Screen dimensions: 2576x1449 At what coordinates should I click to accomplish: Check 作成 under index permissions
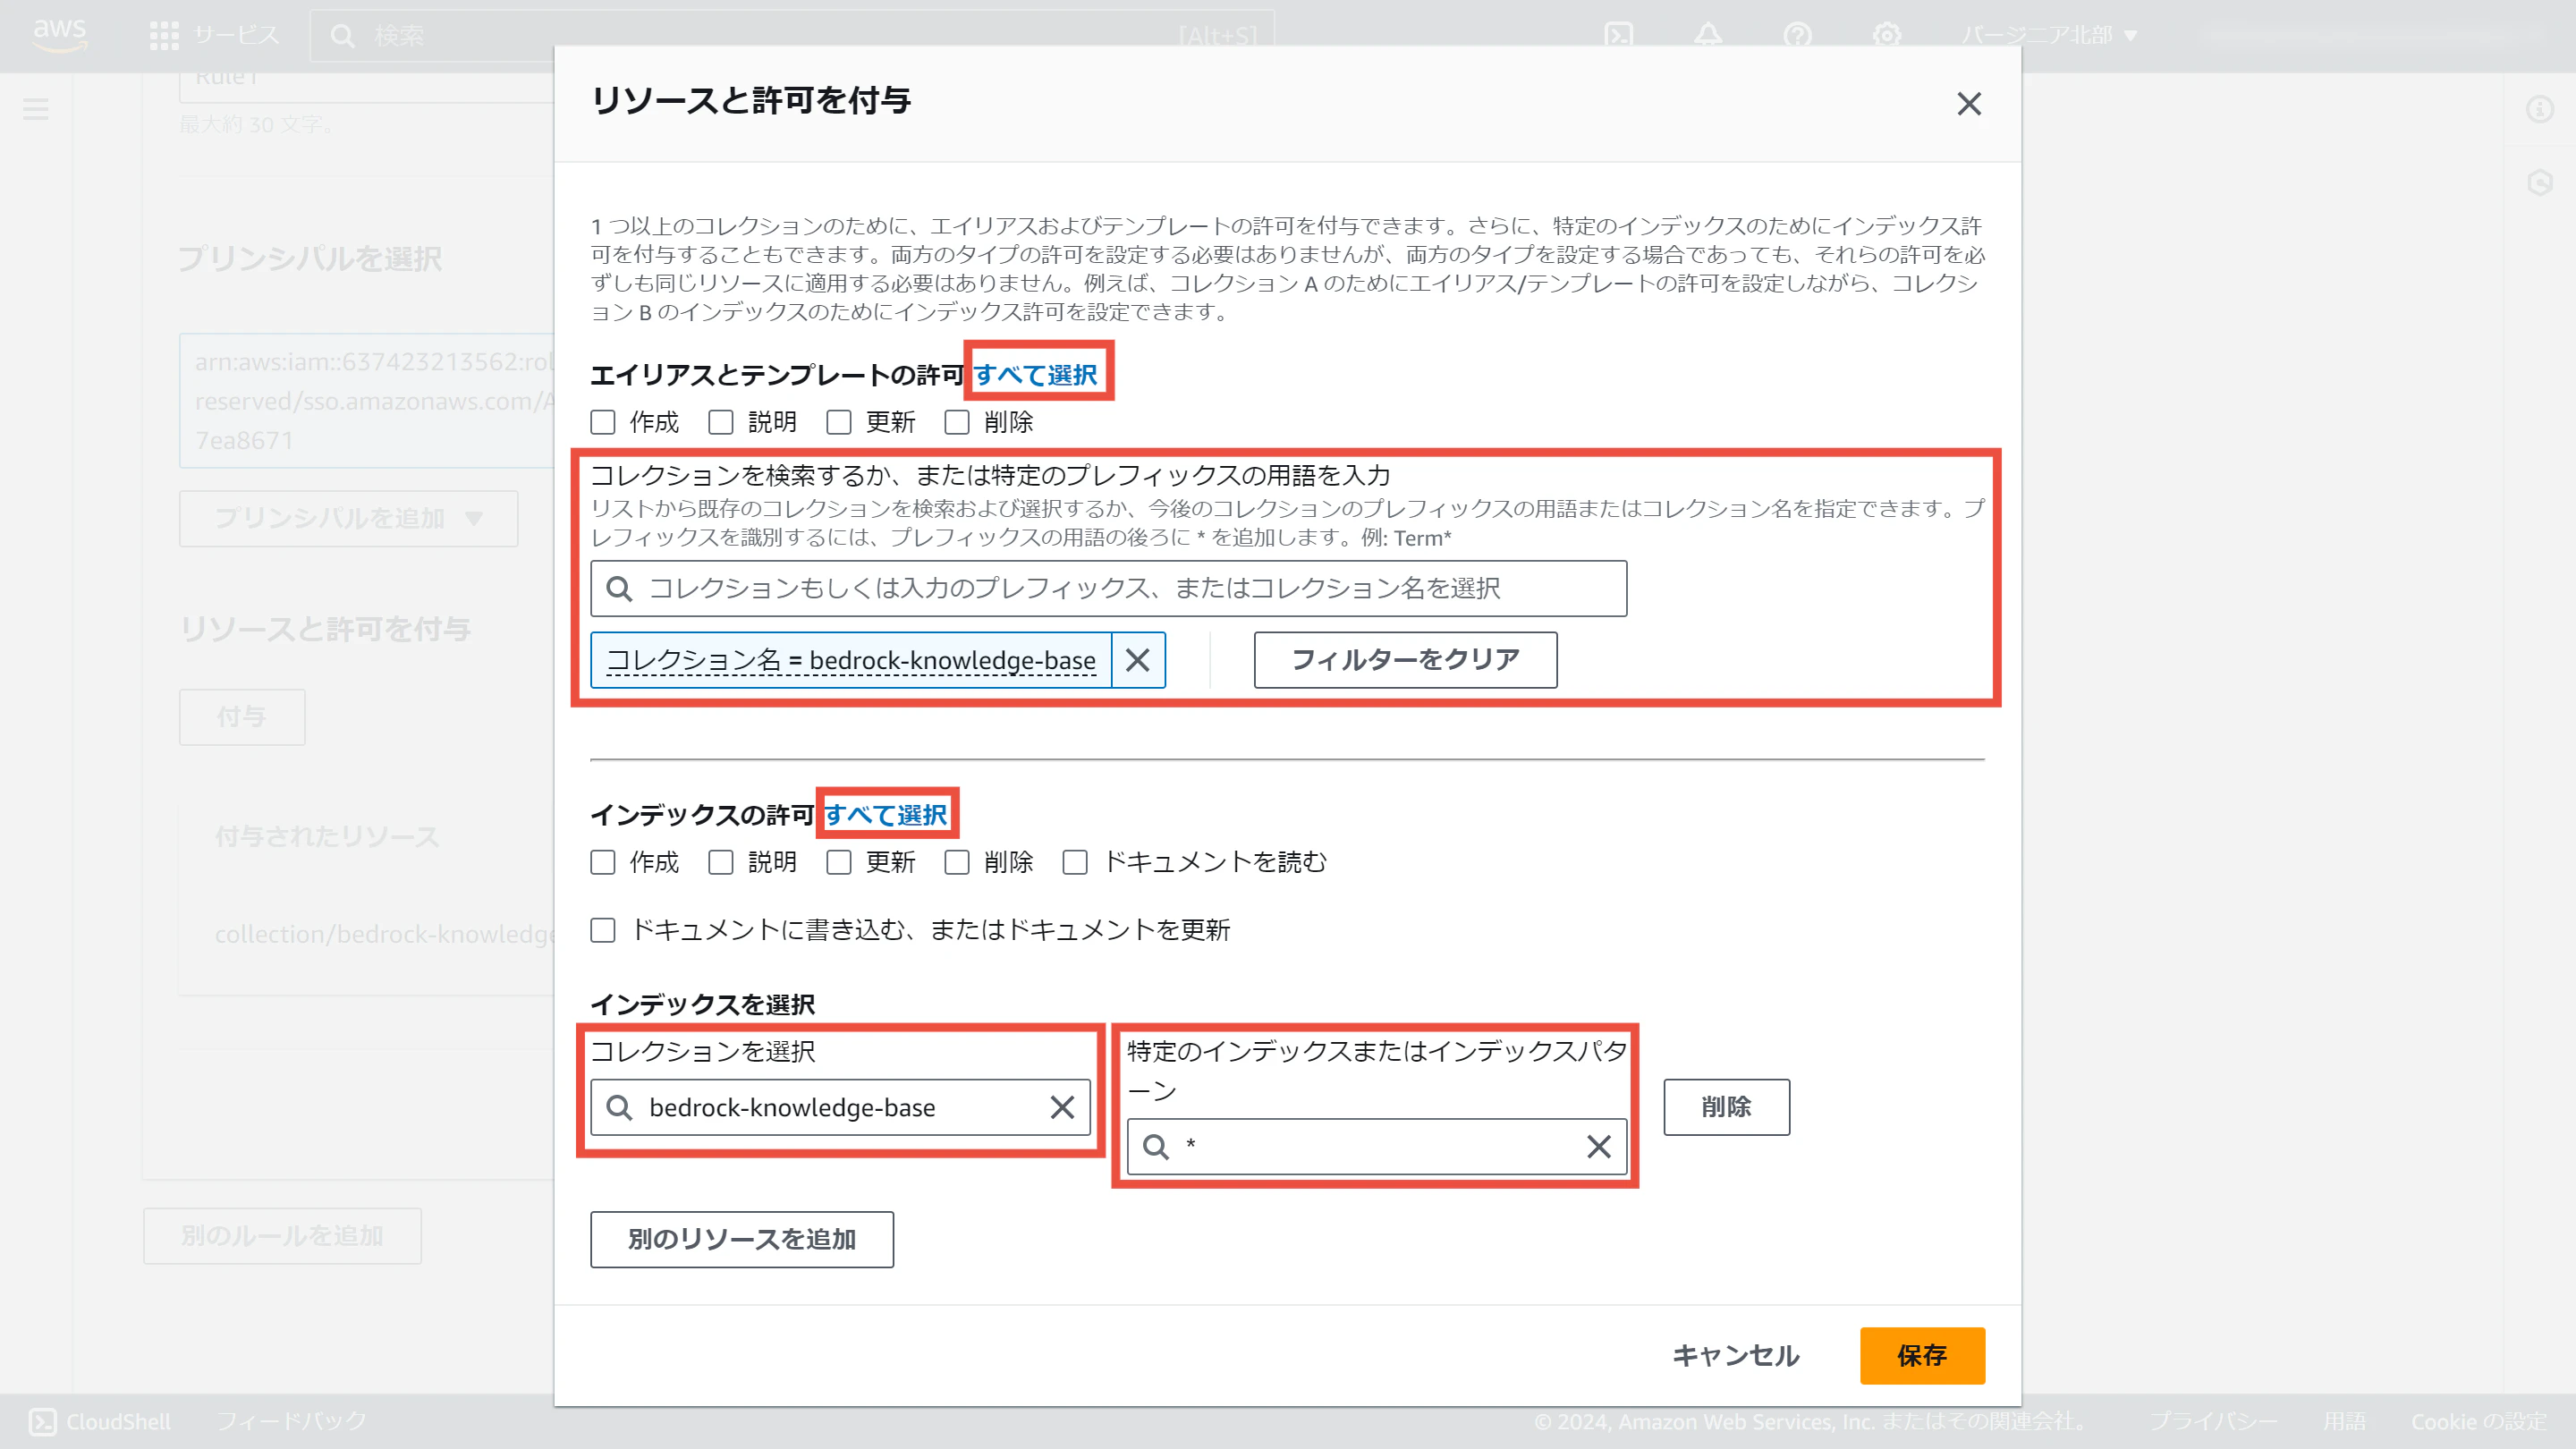click(602, 862)
